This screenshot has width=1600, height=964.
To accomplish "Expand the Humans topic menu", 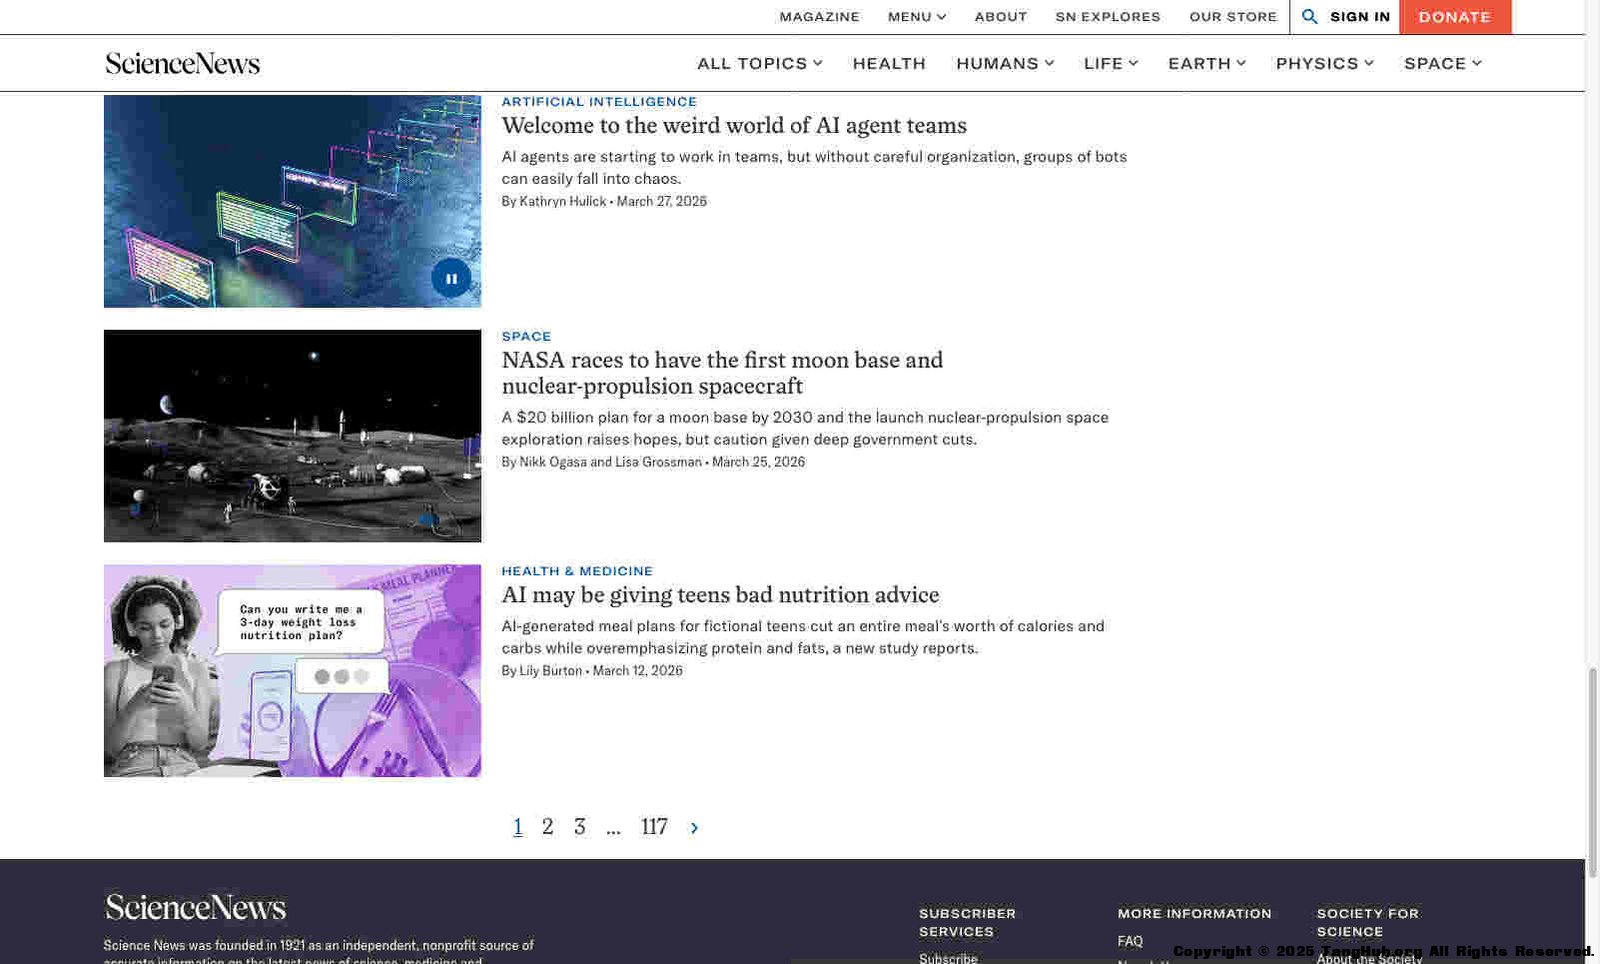I will point(1005,63).
